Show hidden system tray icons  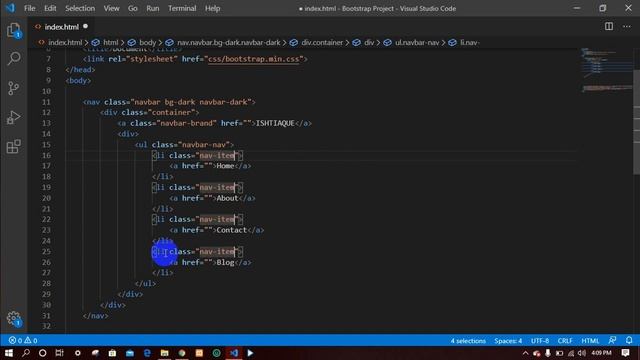[x=525, y=353]
